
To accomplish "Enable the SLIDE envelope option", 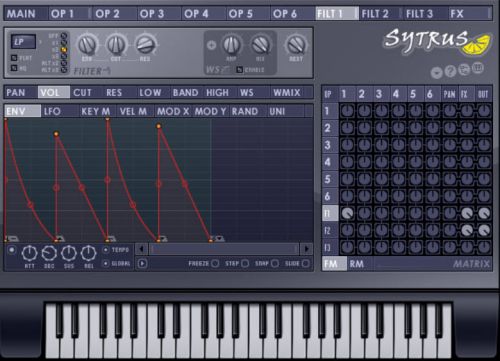I will [x=305, y=264].
